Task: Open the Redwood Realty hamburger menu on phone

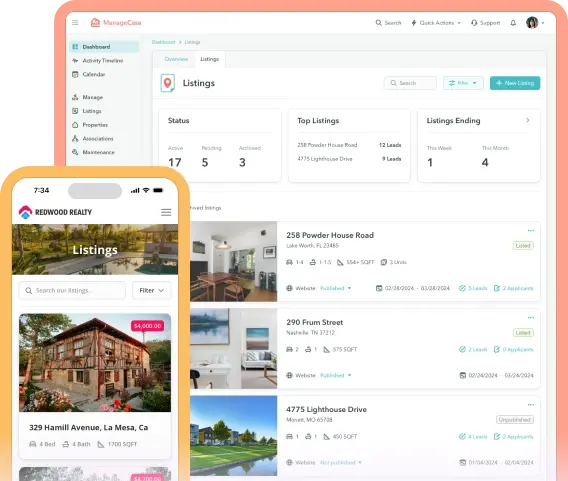Action: pyautogui.click(x=166, y=212)
